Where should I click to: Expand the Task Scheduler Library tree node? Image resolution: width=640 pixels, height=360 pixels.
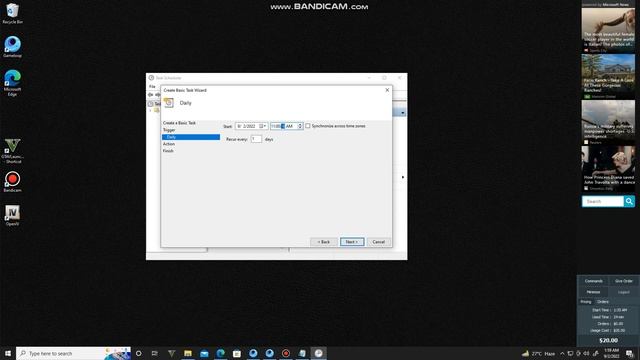151,110
